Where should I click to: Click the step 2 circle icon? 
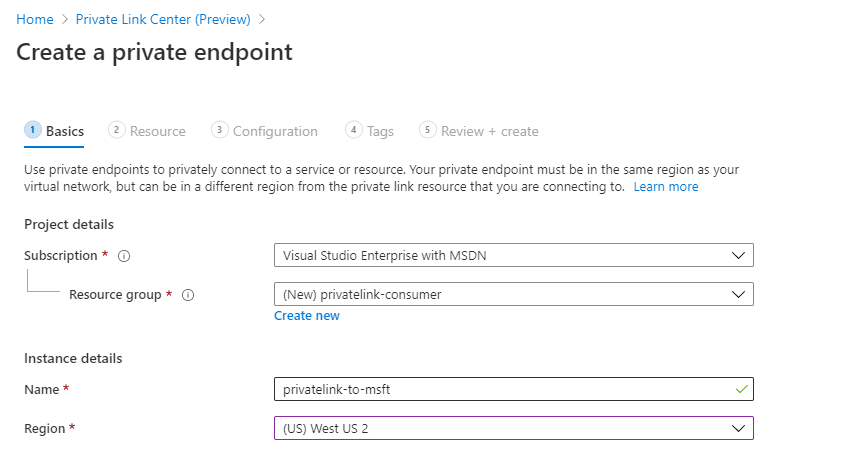point(116,130)
